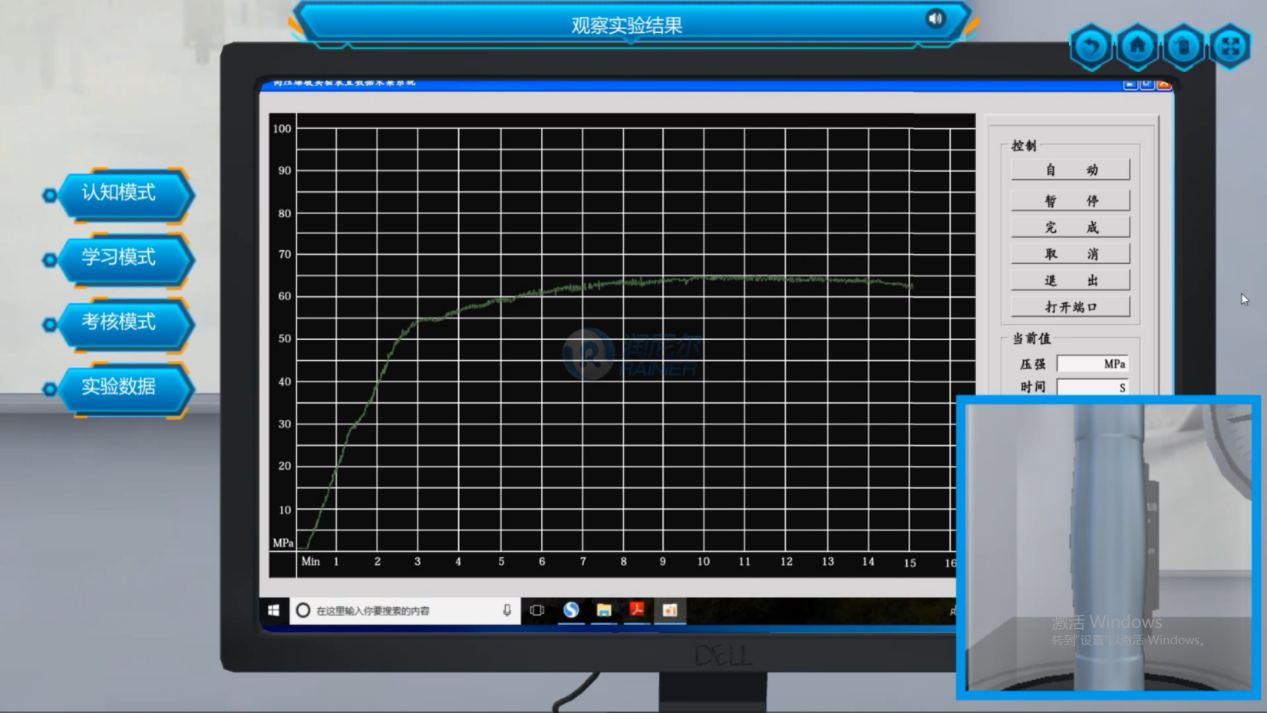The width and height of the screenshot is (1267, 713).
Task: Click the 打开端口 button
Action: click(1070, 307)
